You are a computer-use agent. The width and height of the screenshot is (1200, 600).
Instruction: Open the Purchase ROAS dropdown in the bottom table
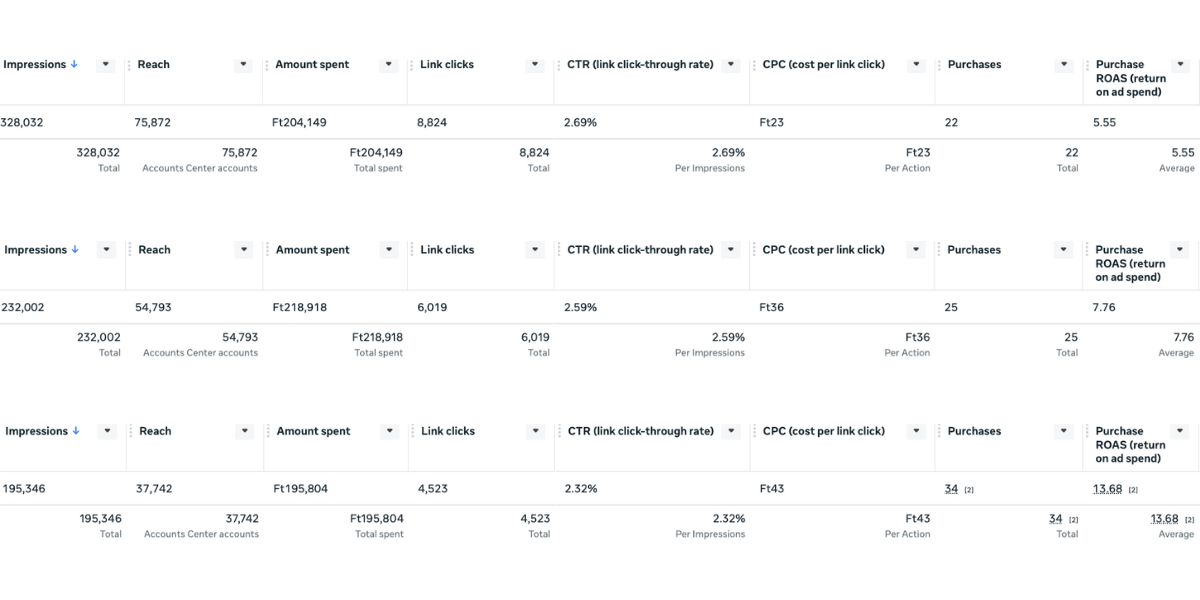[x=1182, y=431]
